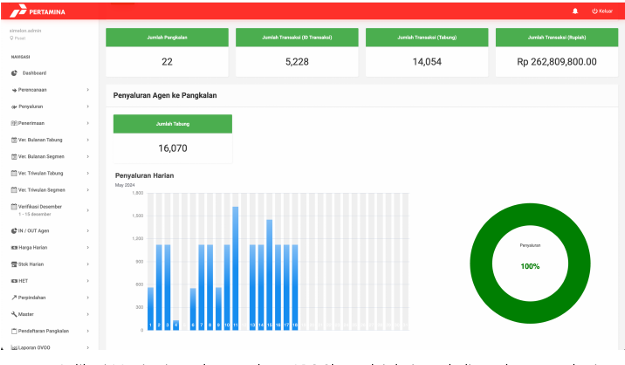This screenshot has width=625, height=365.
Task: Click the Penyaluran truck icon
Action: tap(14, 107)
